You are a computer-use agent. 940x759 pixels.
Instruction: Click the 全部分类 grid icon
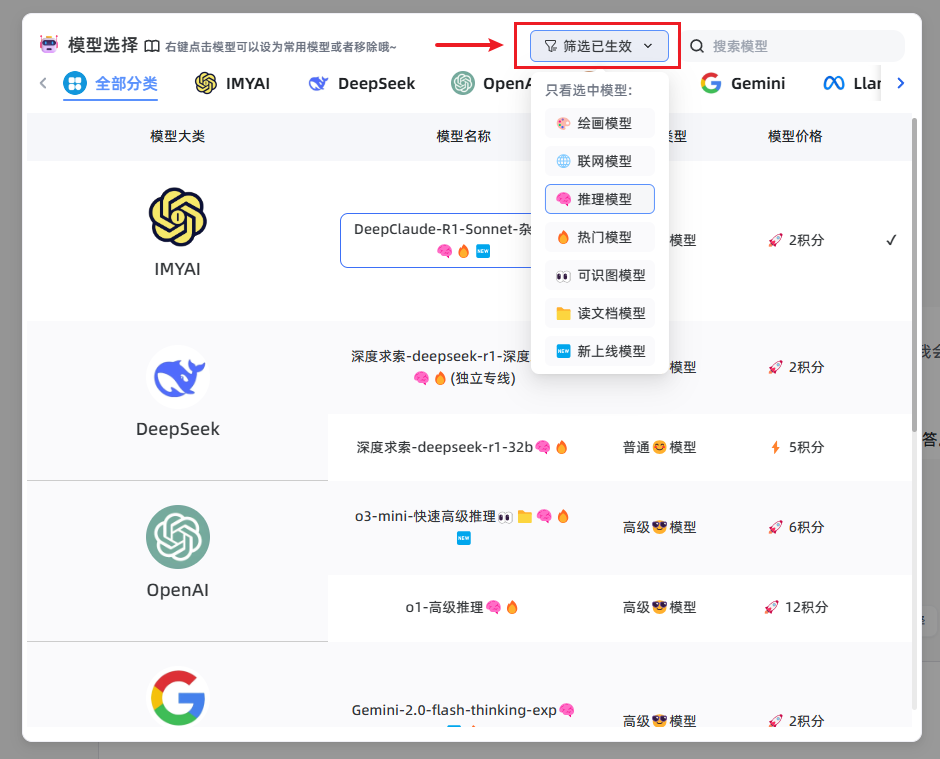click(x=75, y=83)
